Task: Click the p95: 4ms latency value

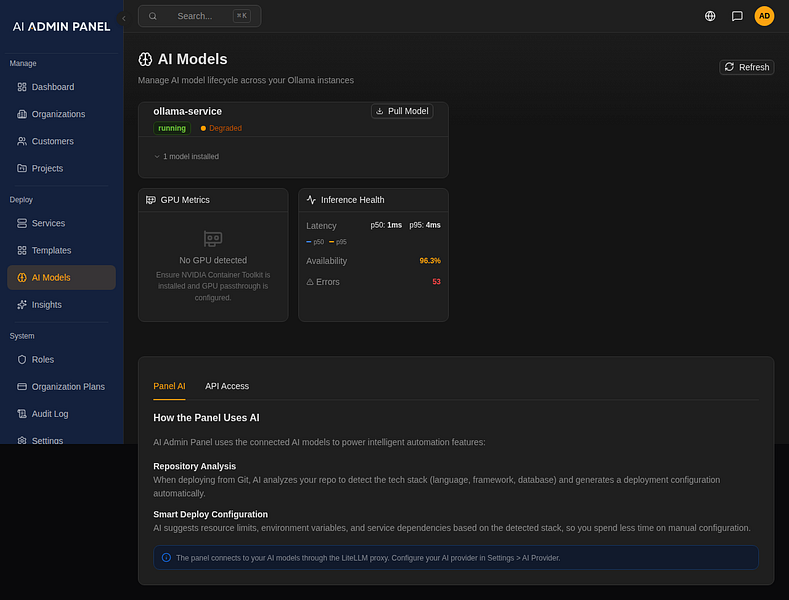Action: 425,225
